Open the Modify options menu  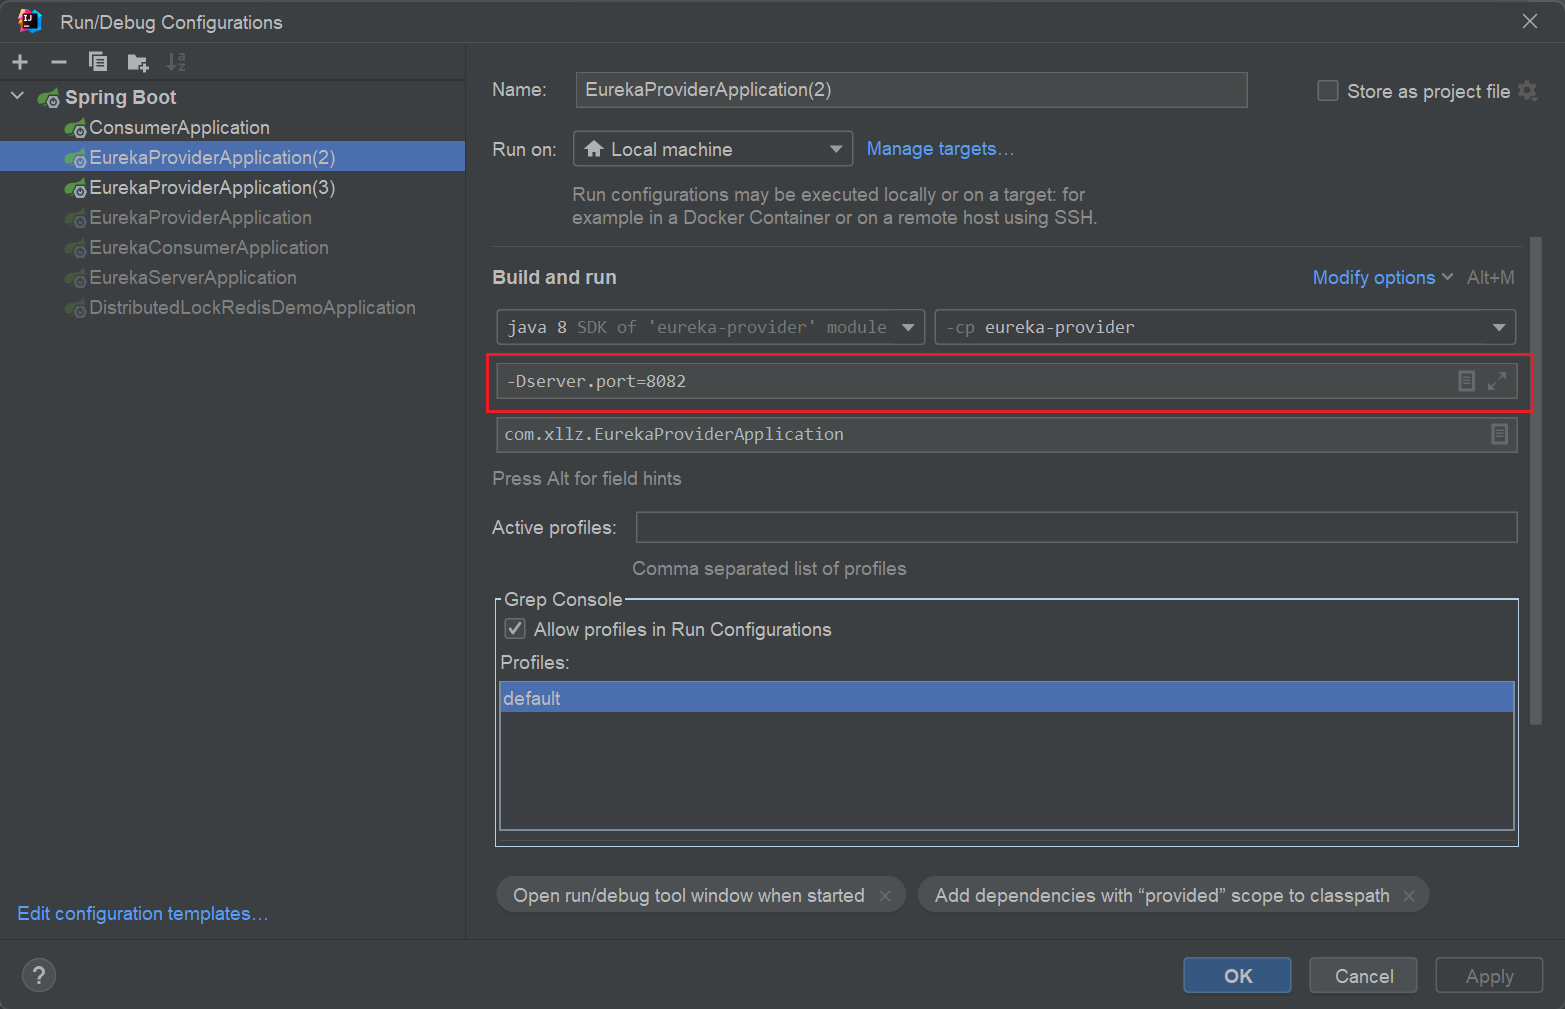[x=1382, y=278]
